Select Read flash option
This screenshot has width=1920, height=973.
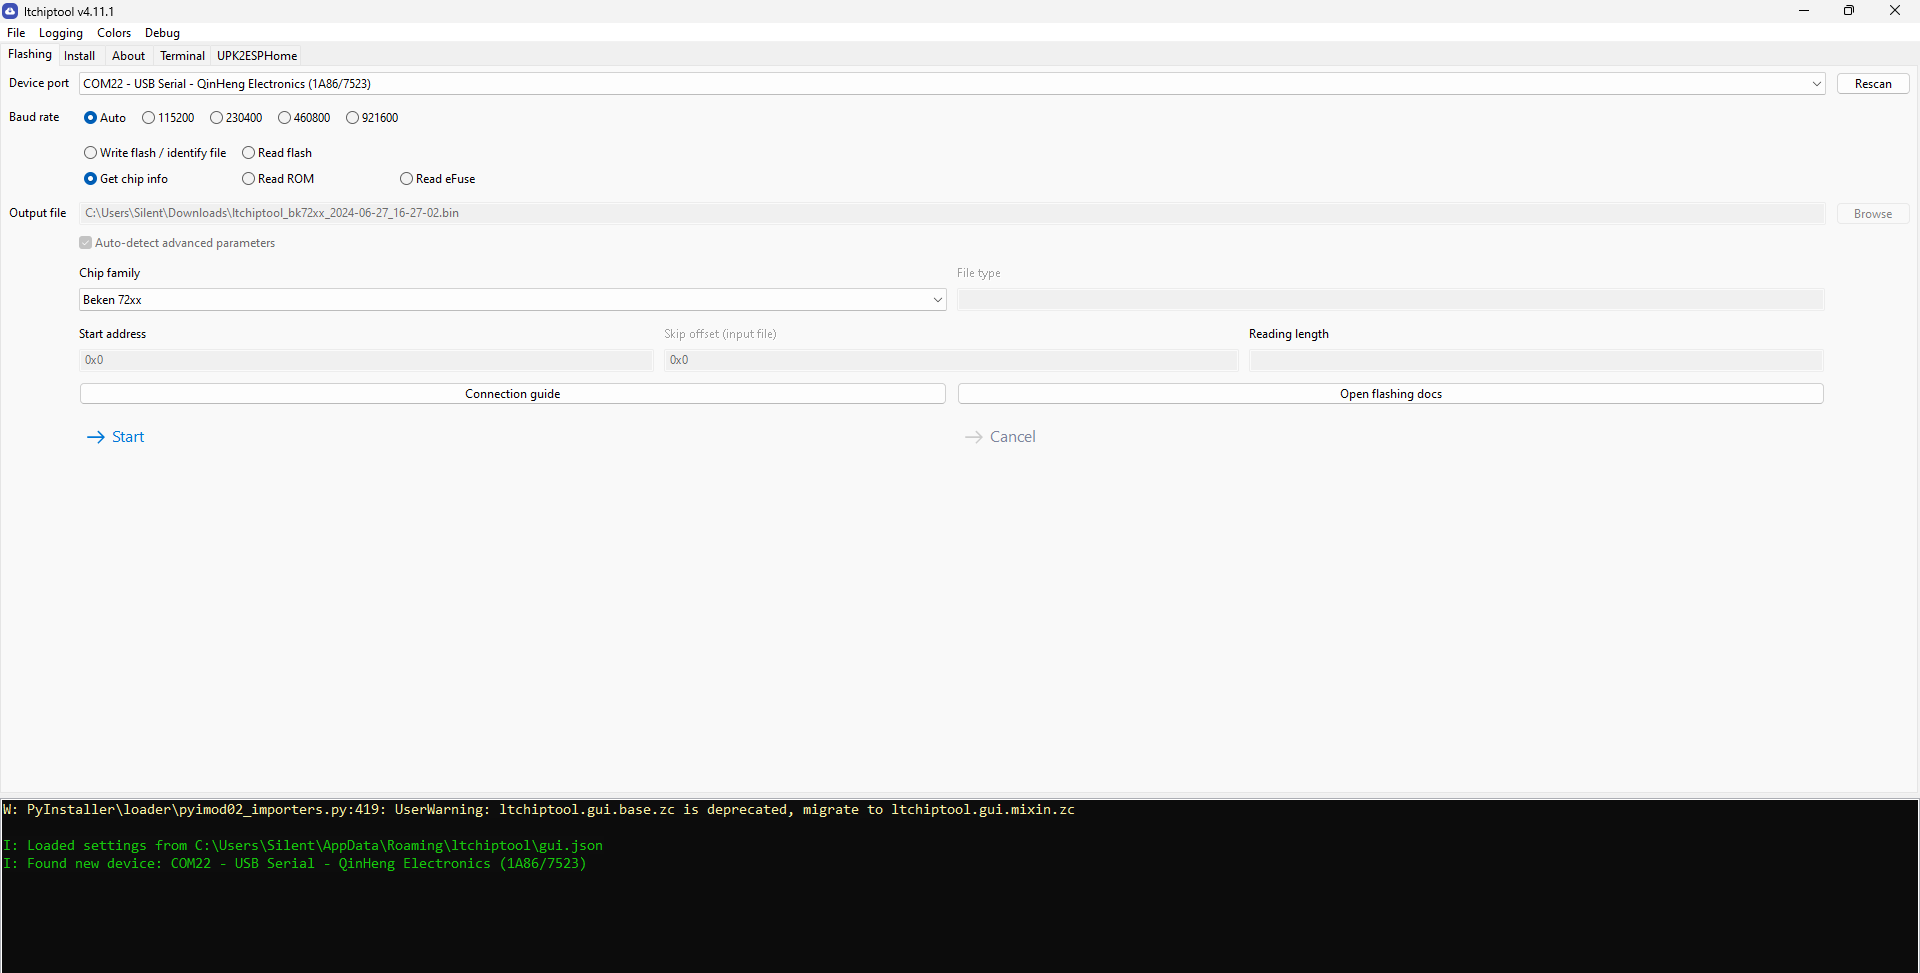click(x=277, y=153)
